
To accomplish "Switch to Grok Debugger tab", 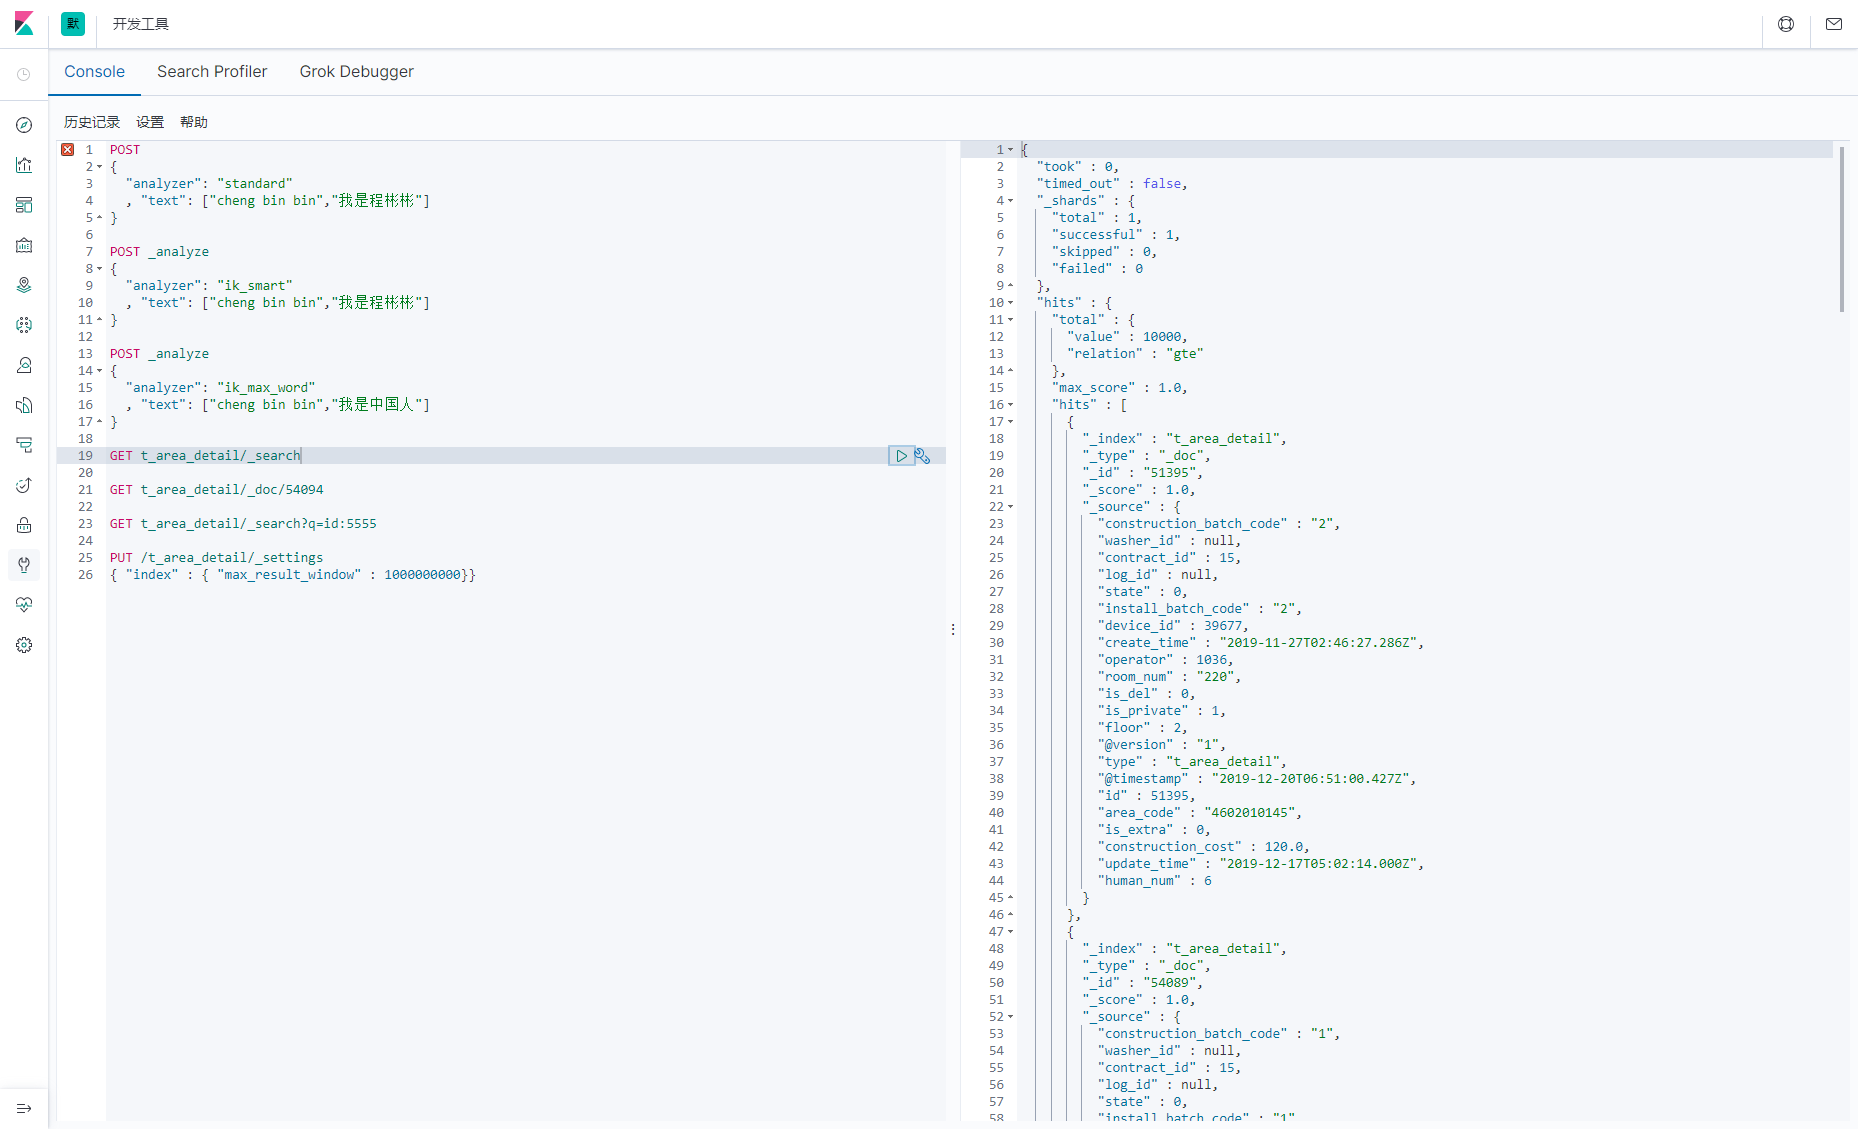I will (x=356, y=72).
